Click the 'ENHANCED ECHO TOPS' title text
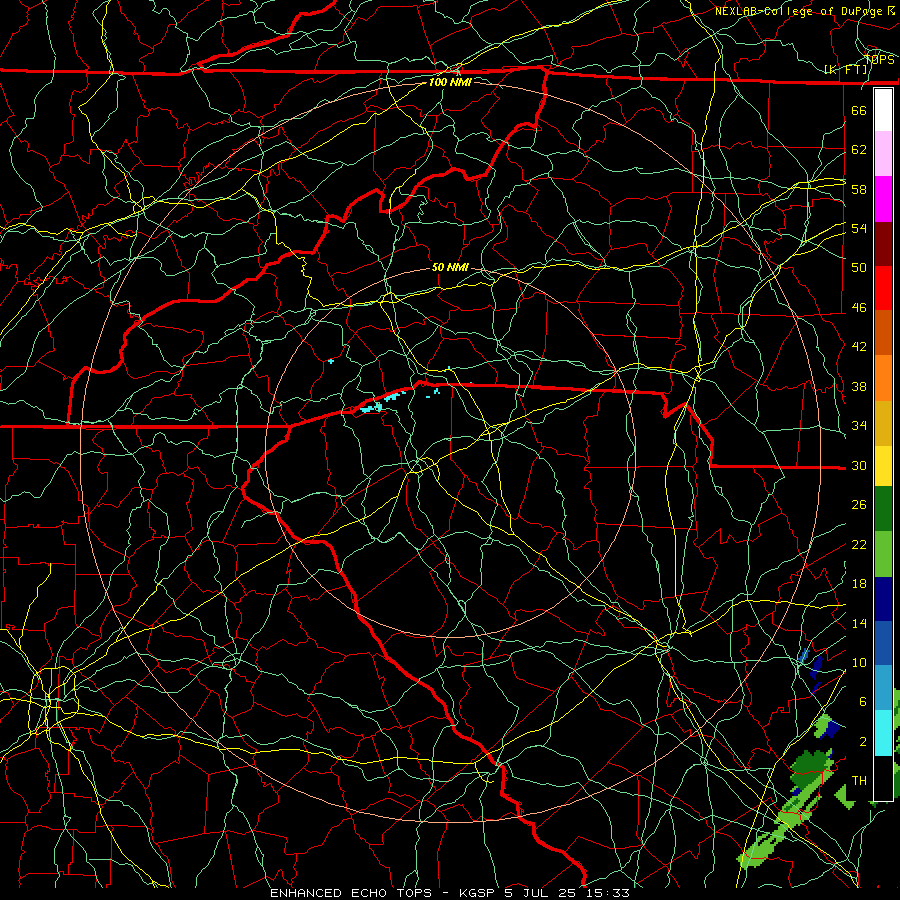Image resolution: width=900 pixels, height=900 pixels. pyautogui.click(x=350, y=893)
